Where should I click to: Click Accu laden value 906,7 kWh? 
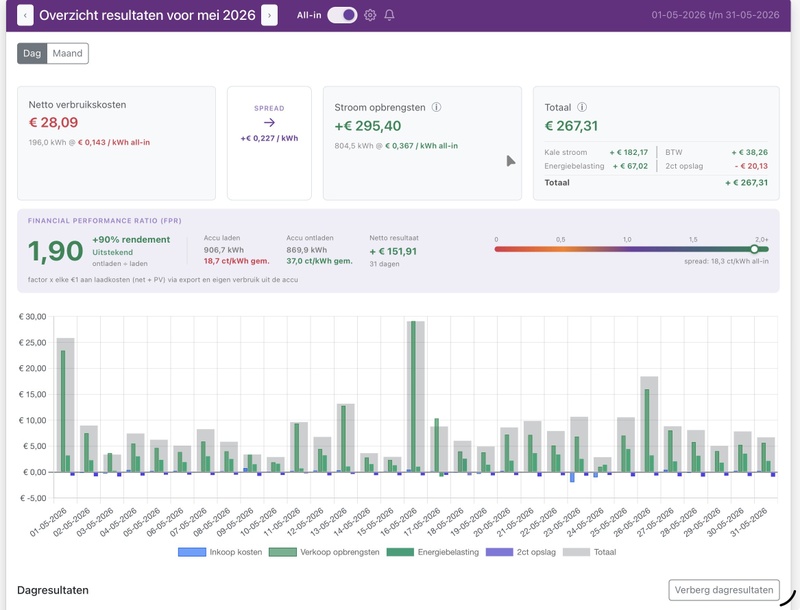coord(223,250)
